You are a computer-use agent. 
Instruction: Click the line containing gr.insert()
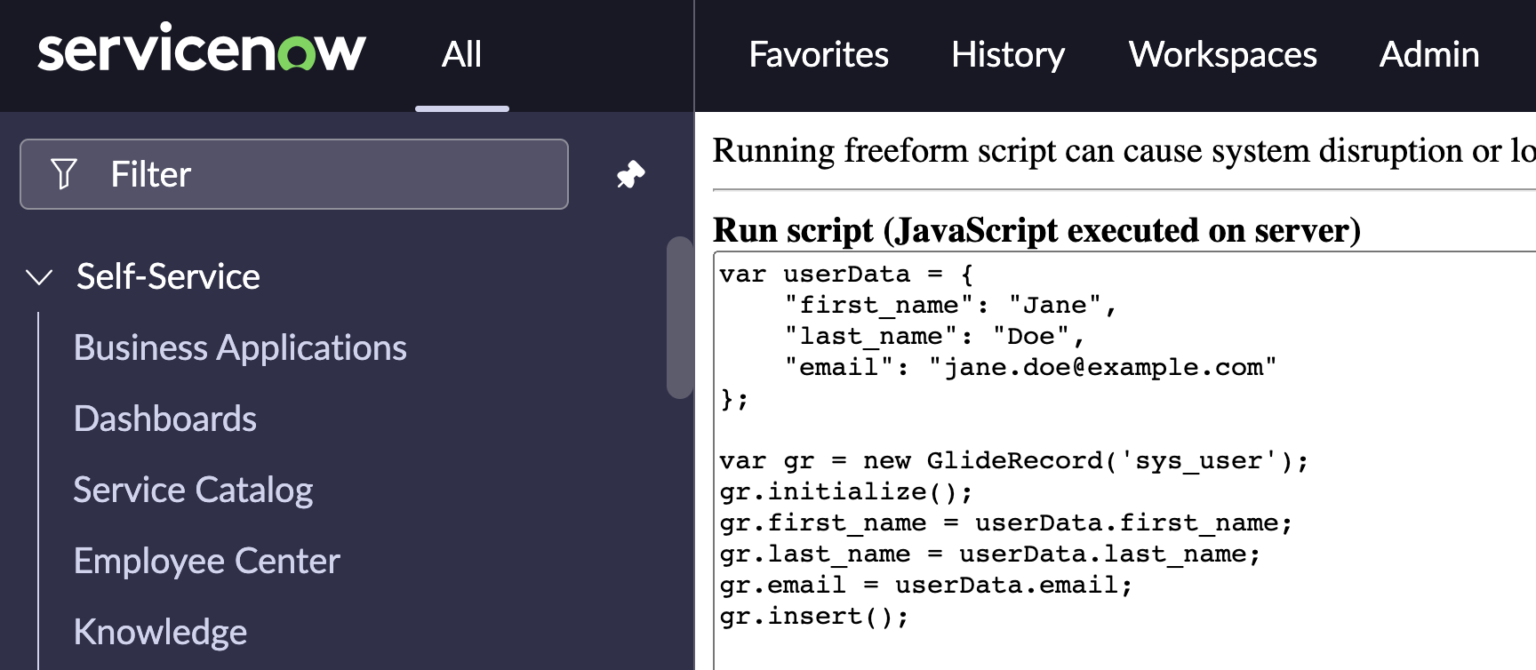[812, 616]
